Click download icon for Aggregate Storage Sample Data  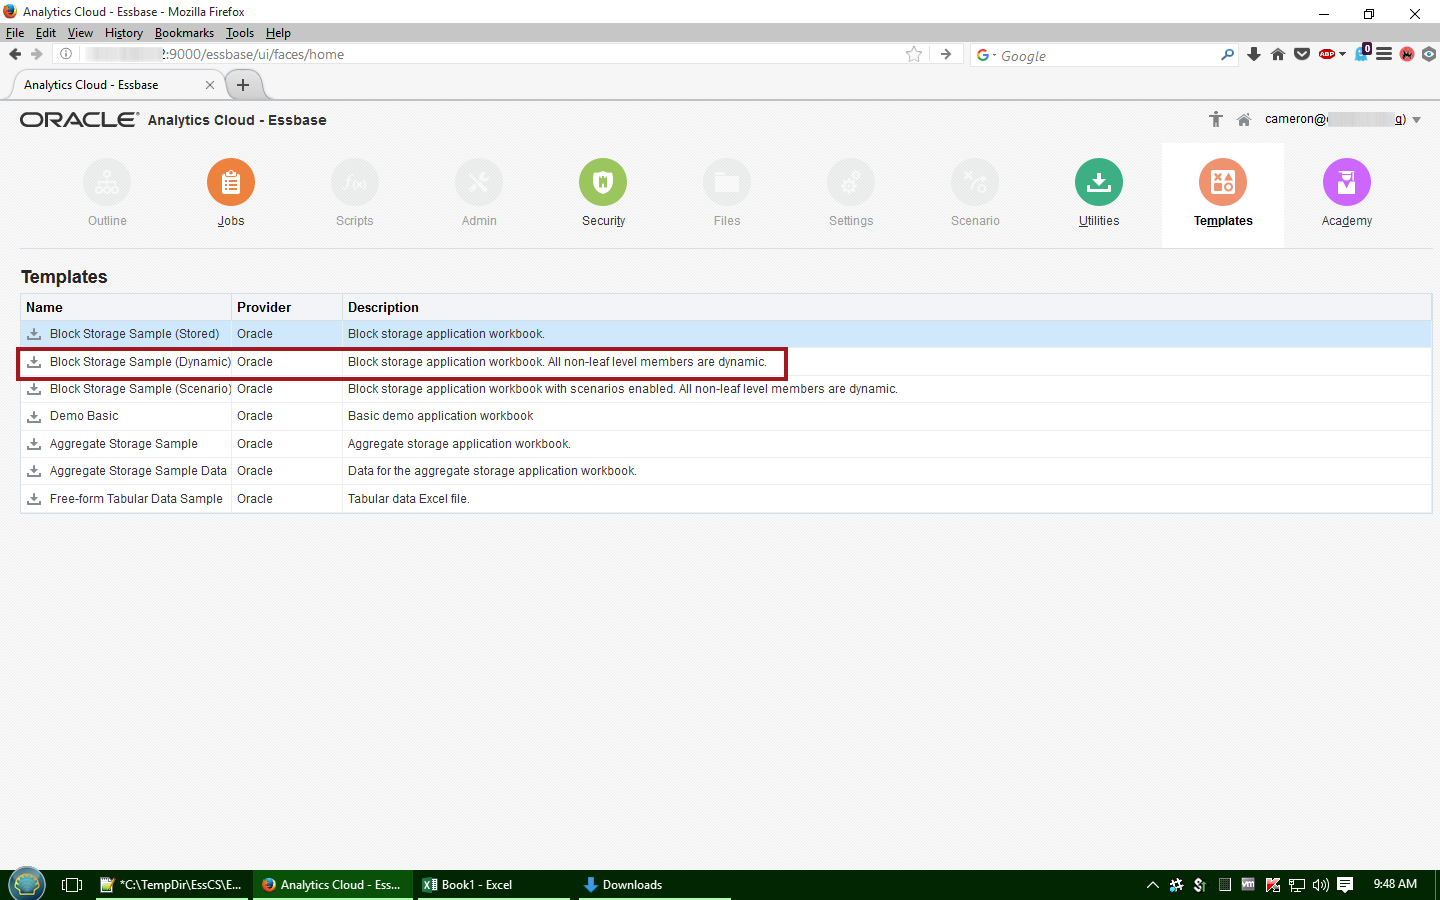pyautogui.click(x=34, y=471)
